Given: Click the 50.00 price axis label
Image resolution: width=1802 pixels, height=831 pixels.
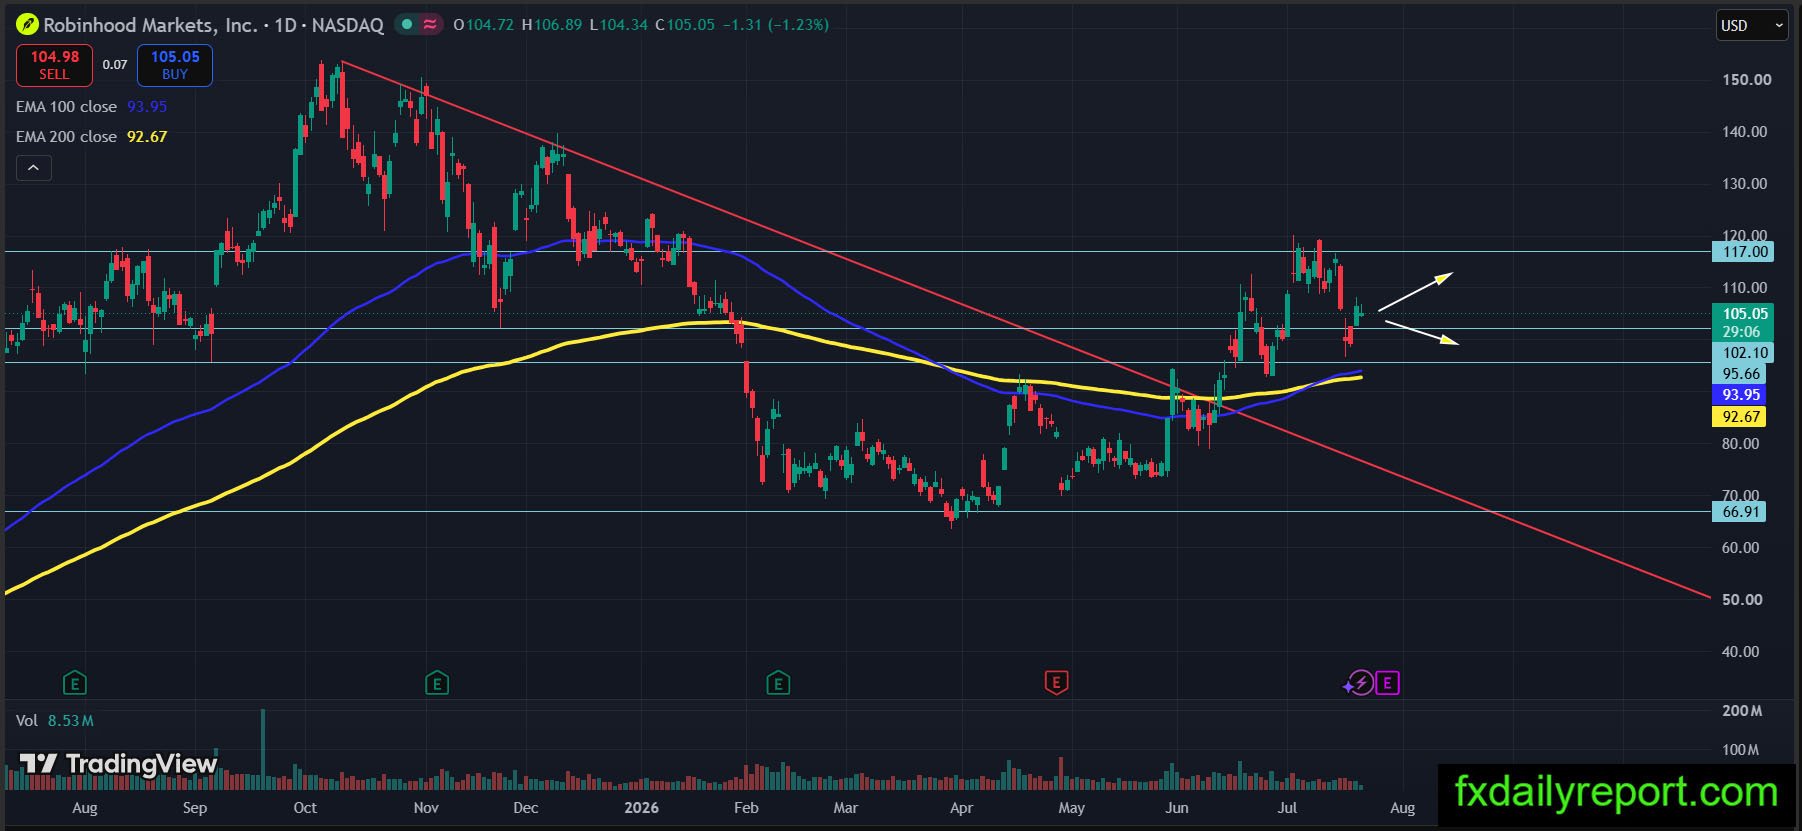Looking at the screenshot, I should 1741,600.
